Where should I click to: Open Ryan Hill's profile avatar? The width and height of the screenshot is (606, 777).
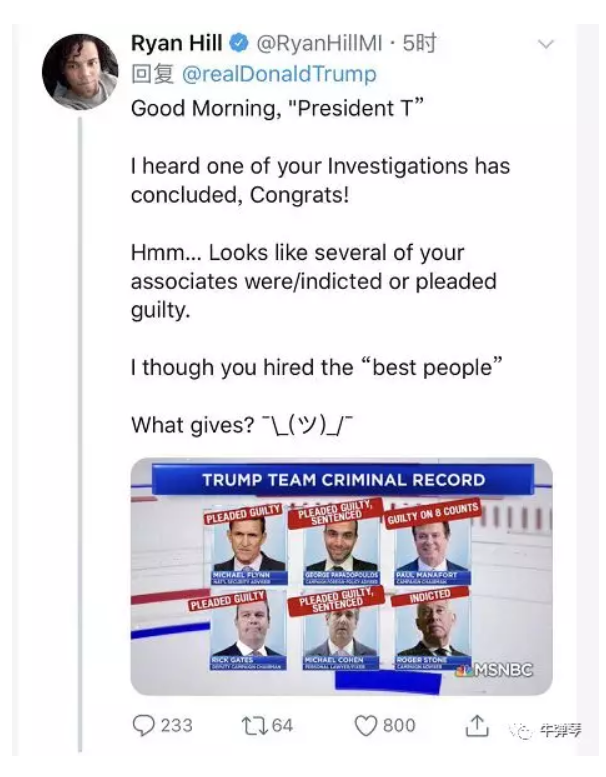80,72
